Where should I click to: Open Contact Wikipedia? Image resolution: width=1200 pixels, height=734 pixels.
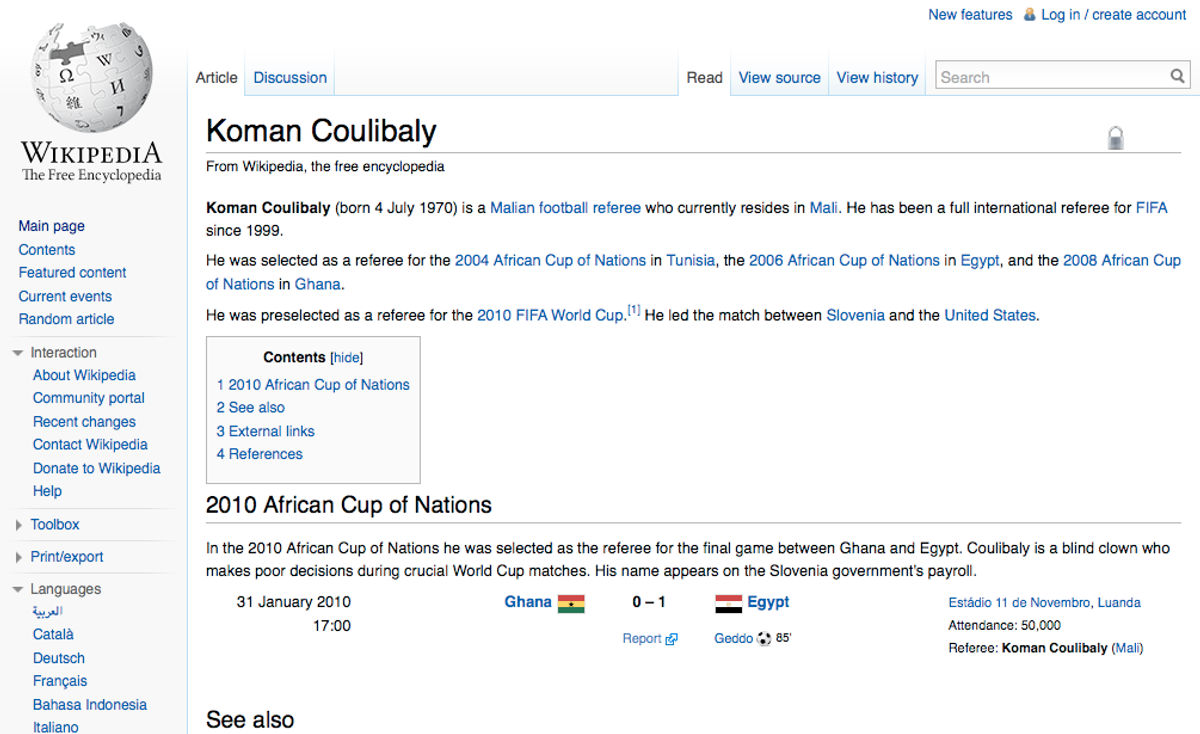click(90, 444)
